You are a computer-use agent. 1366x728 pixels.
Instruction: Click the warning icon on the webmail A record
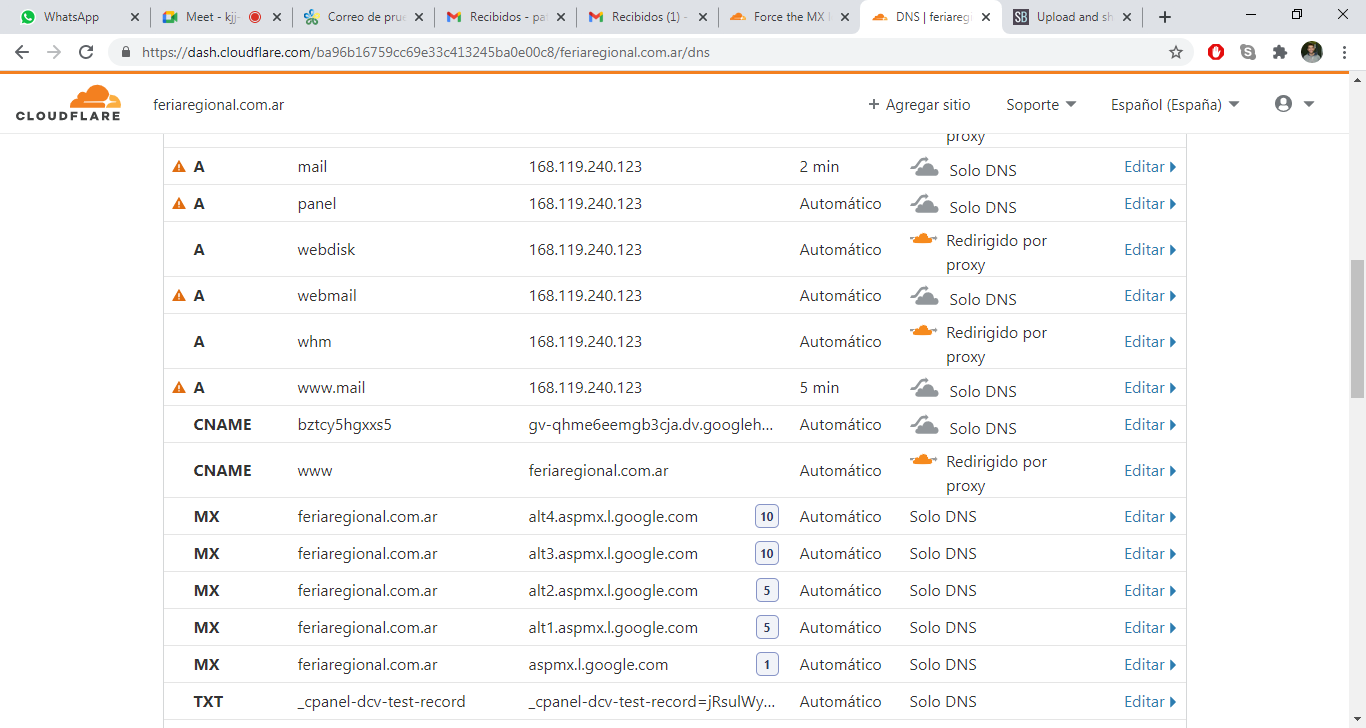pos(179,296)
